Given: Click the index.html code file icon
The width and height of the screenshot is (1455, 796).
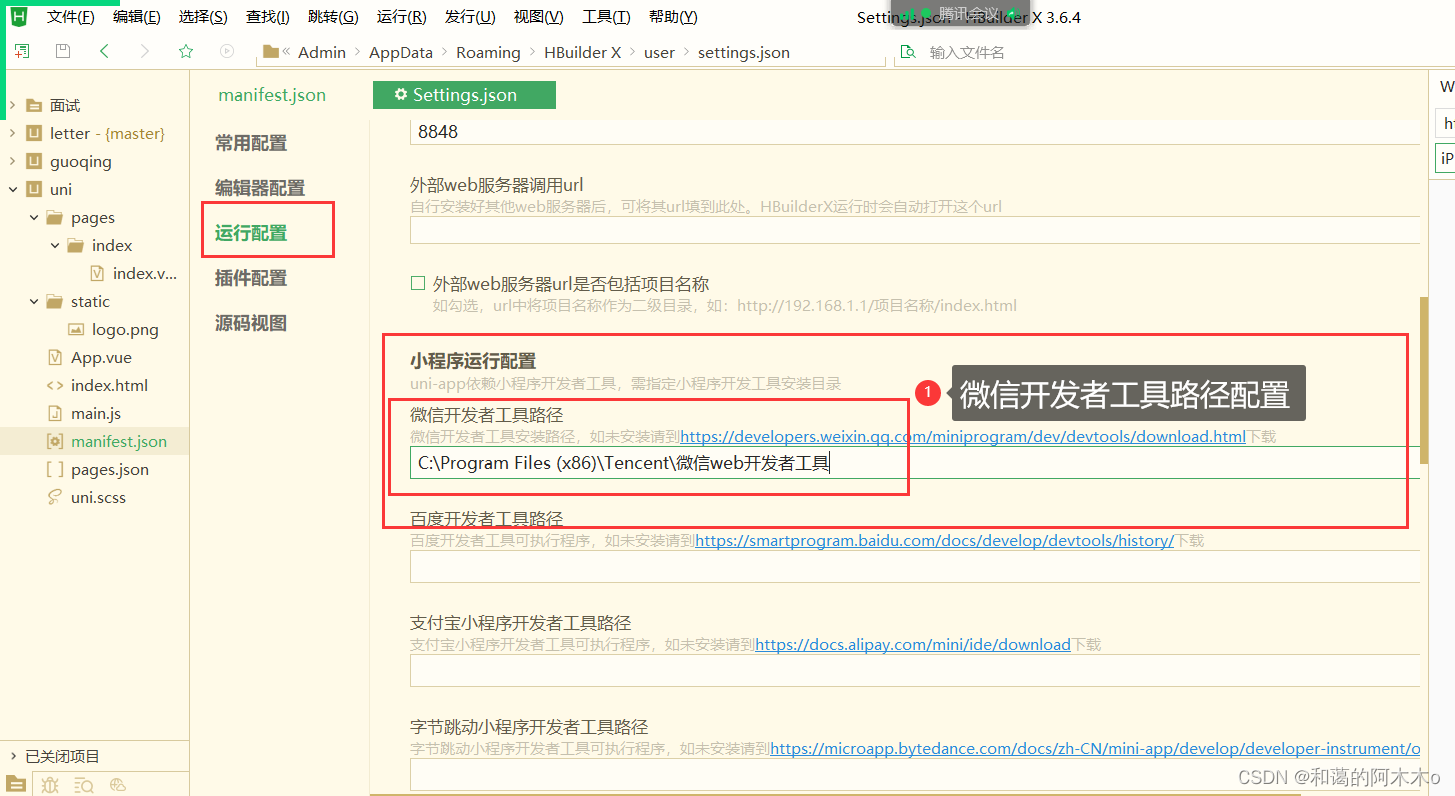Looking at the screenshot, I should pyautogui.click(x=55, y=385).
